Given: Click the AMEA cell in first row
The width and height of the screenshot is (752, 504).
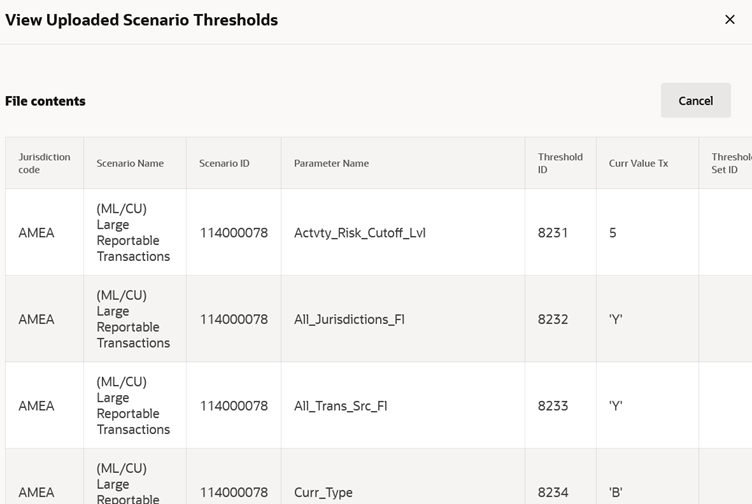Looking at the screenshot, I should click(x=45, y=233).
